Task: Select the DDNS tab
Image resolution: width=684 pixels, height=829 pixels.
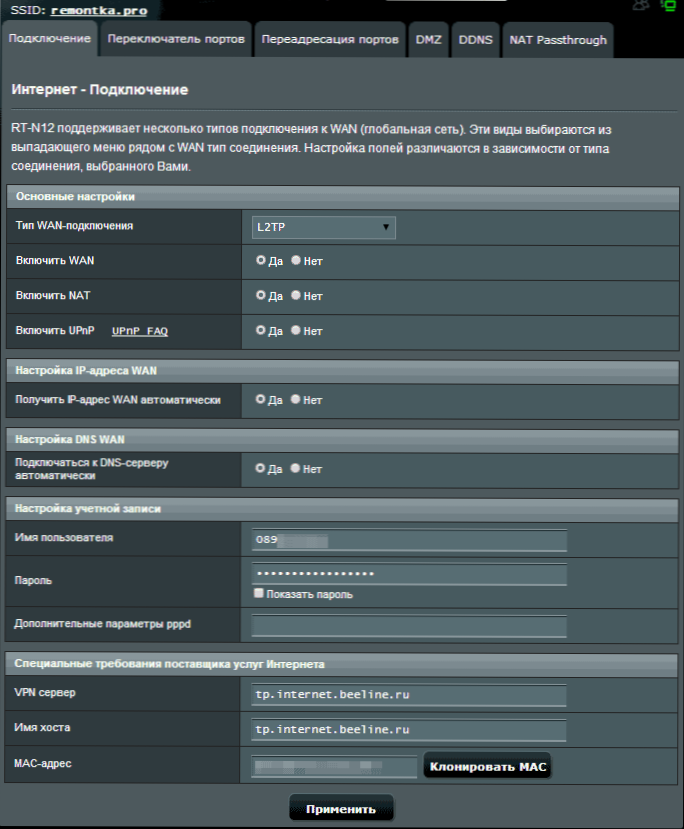Action: 475,40
